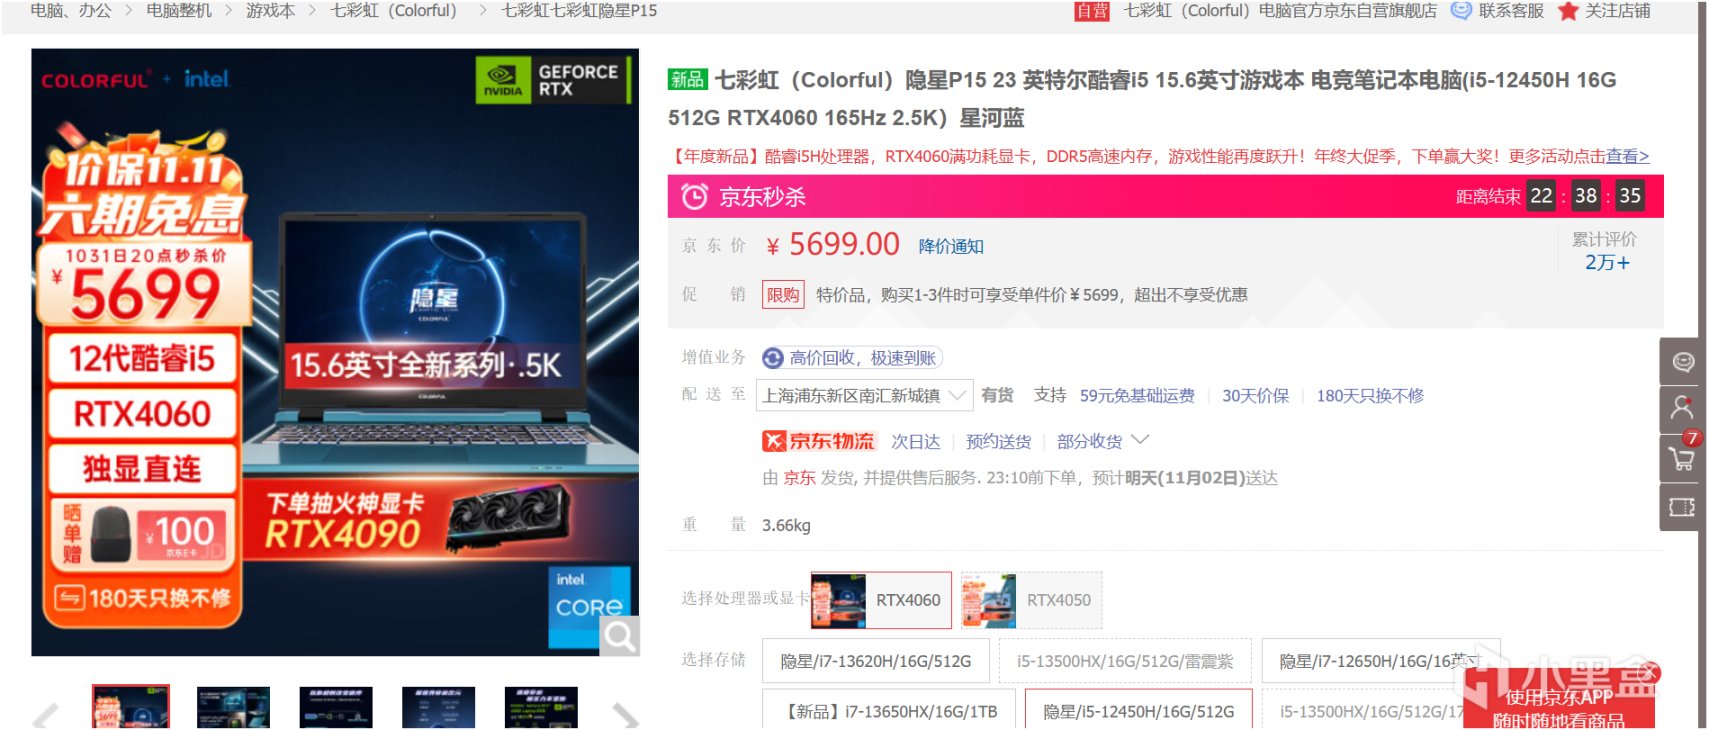
Task: Select the first product thumbnail
Action: pyautogui.click(x=131, y=706)
